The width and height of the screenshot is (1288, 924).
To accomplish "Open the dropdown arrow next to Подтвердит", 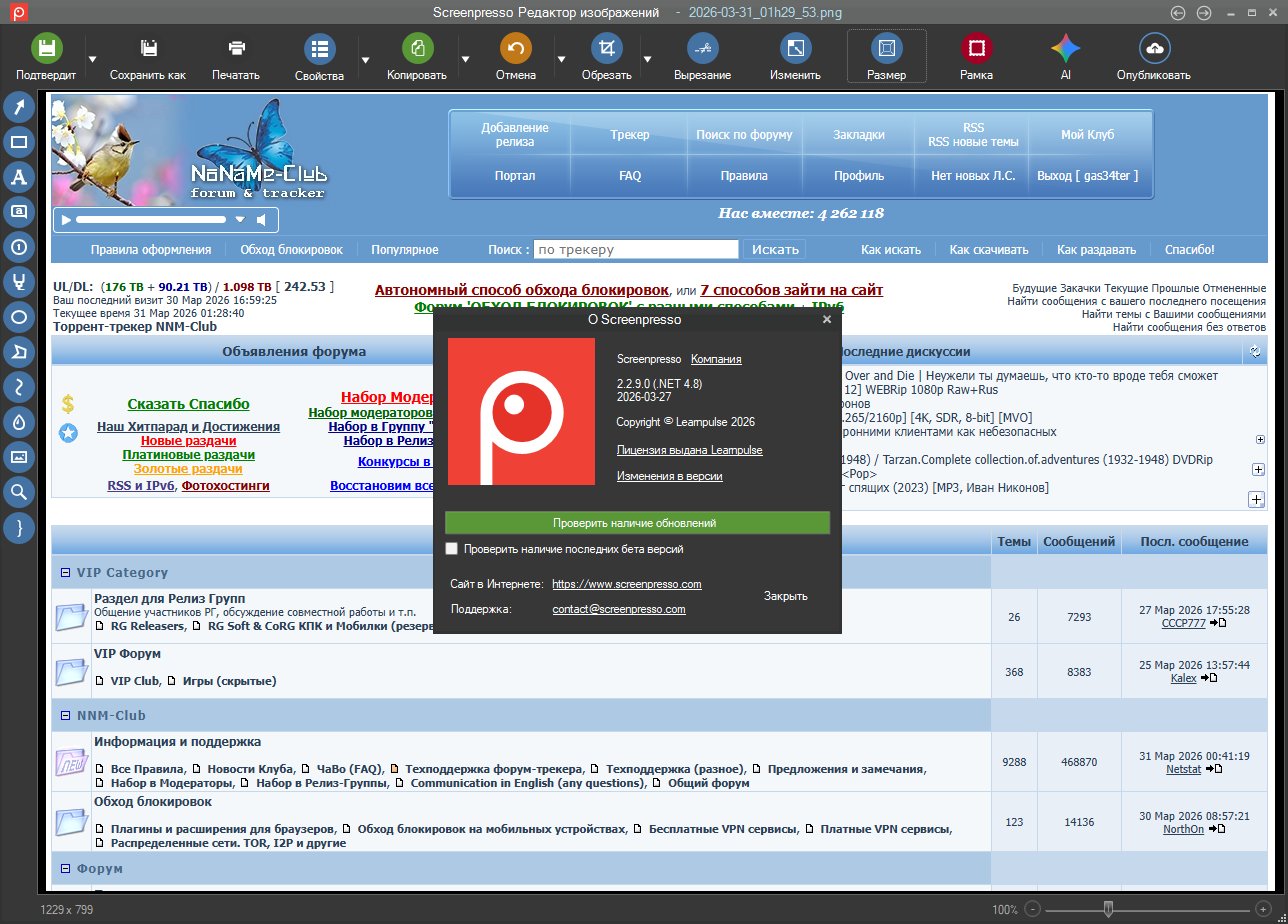I will (92, 59).
